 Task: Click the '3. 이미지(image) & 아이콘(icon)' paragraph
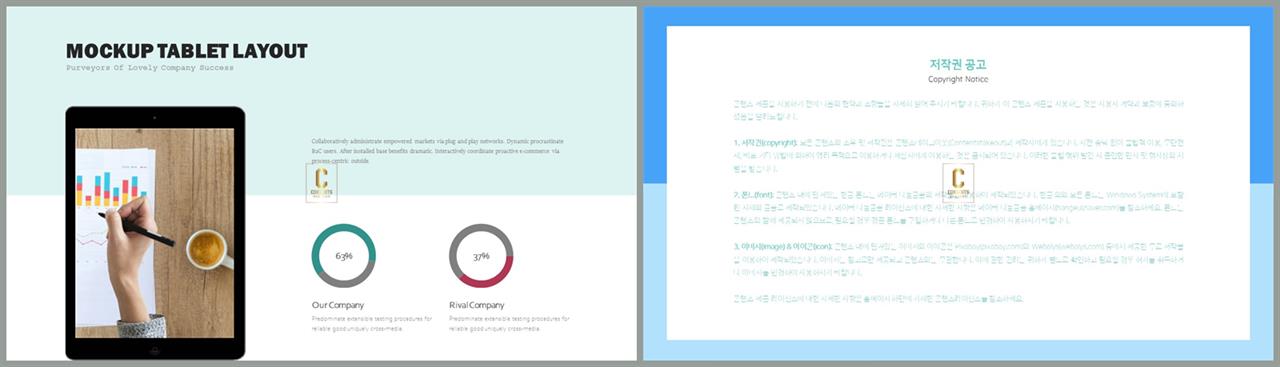[x=958, y=259]
